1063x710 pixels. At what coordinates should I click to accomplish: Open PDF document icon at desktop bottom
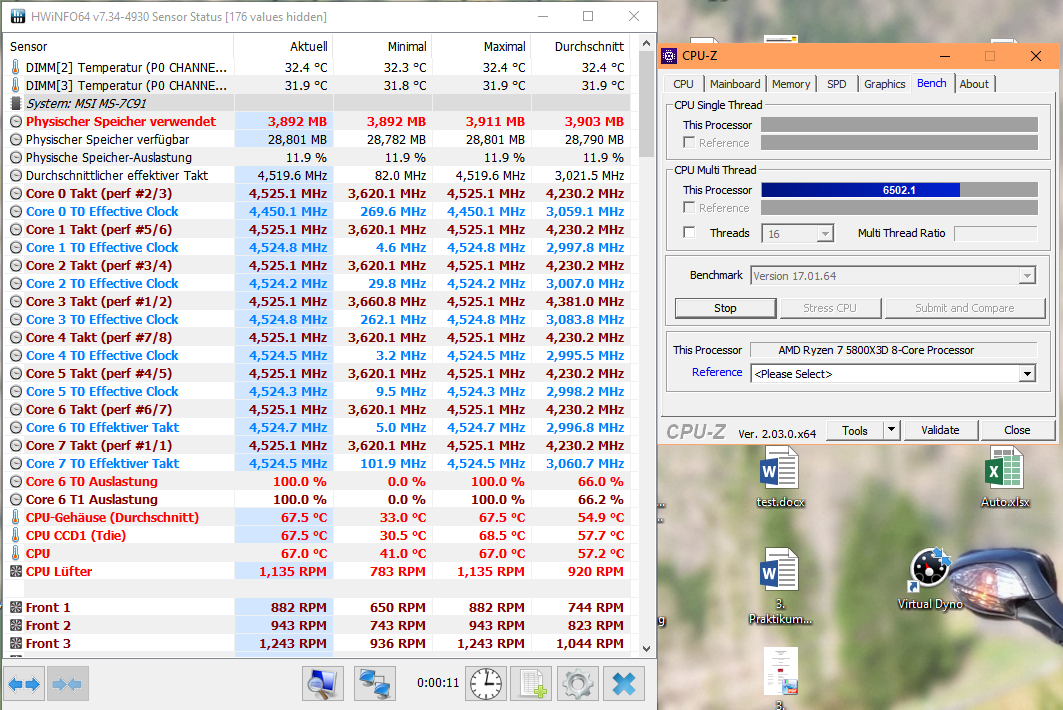pyautogui.click(x=780, y=671)
